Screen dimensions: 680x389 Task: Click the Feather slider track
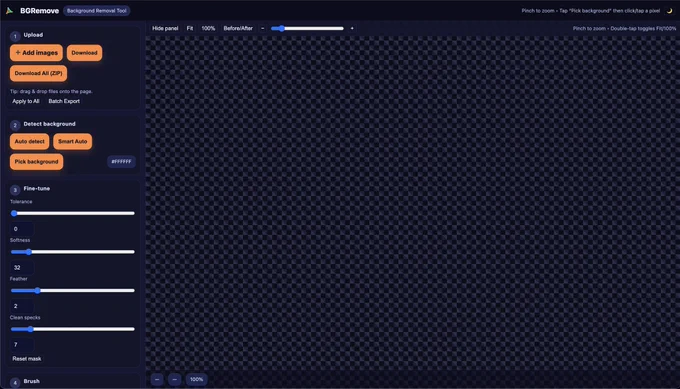click(x=72, y=291)
